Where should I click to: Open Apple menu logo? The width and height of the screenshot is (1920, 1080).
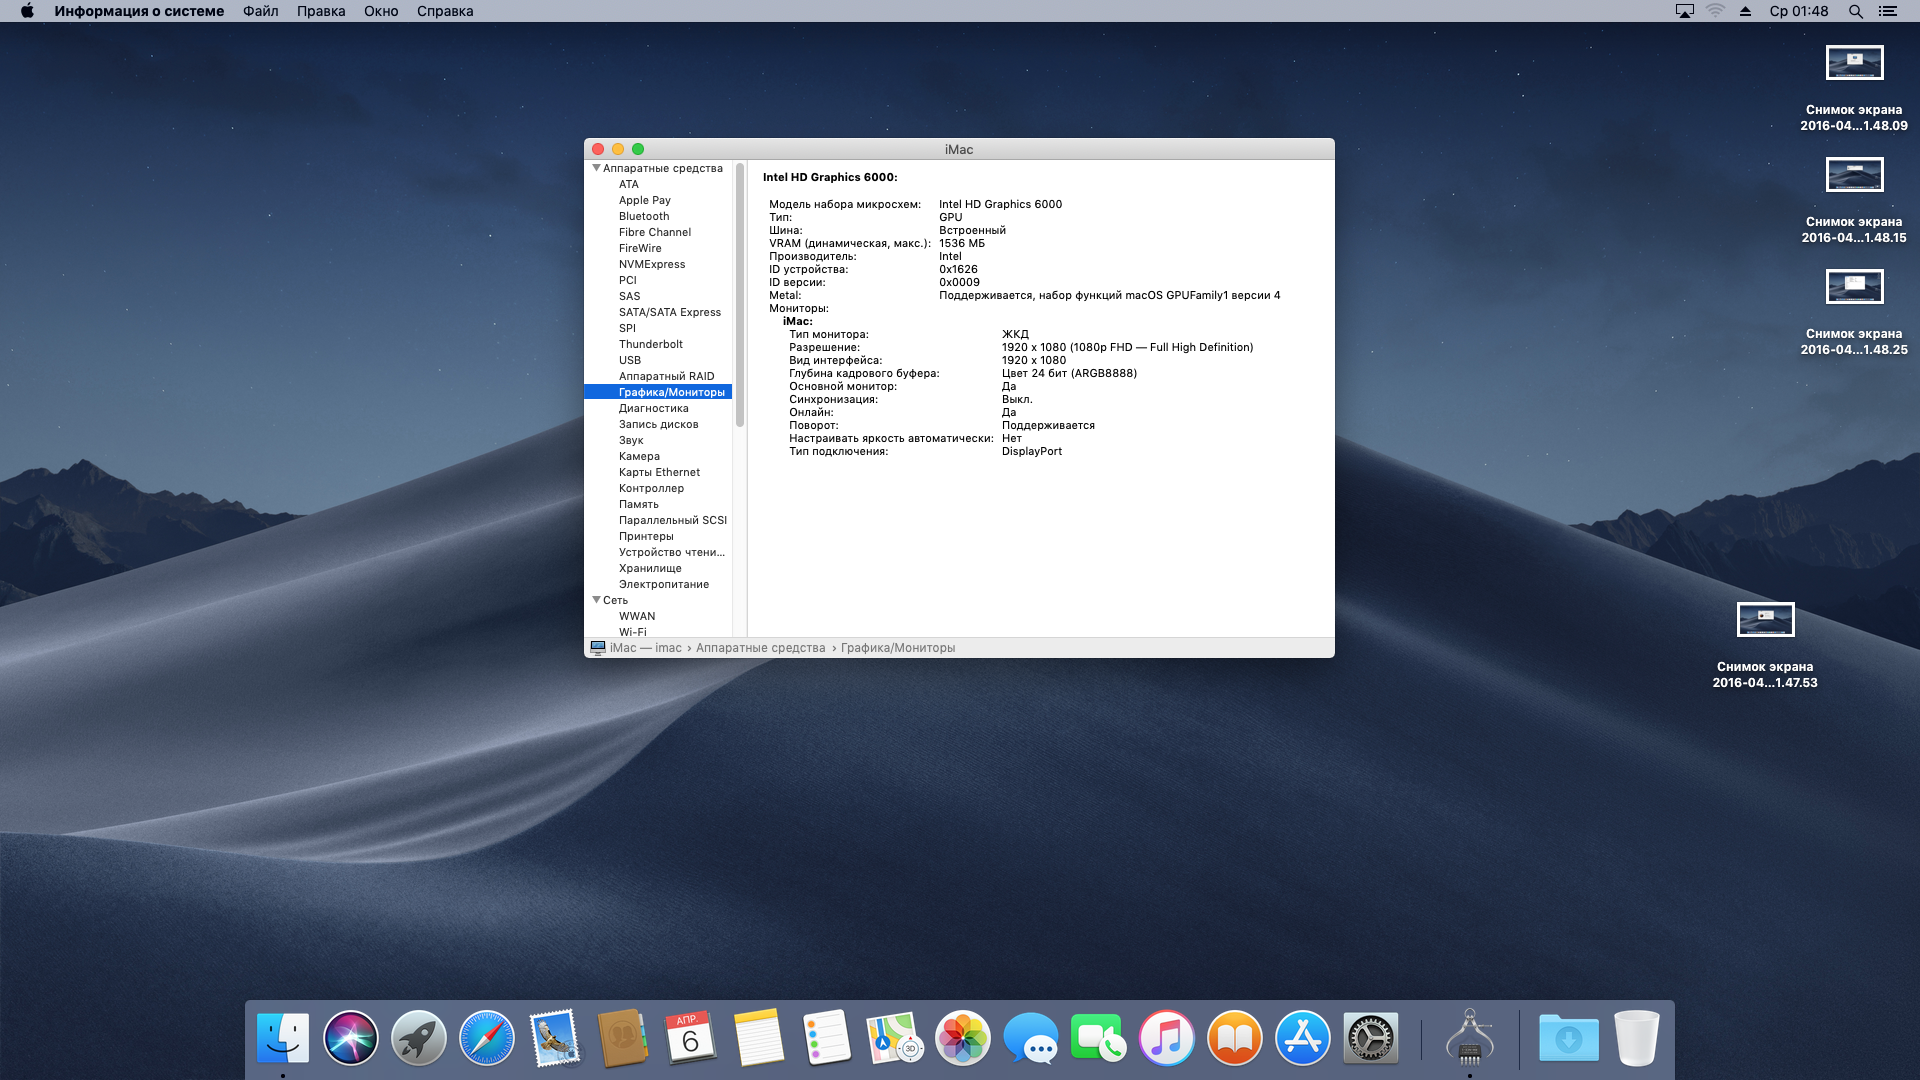(27, 11)
